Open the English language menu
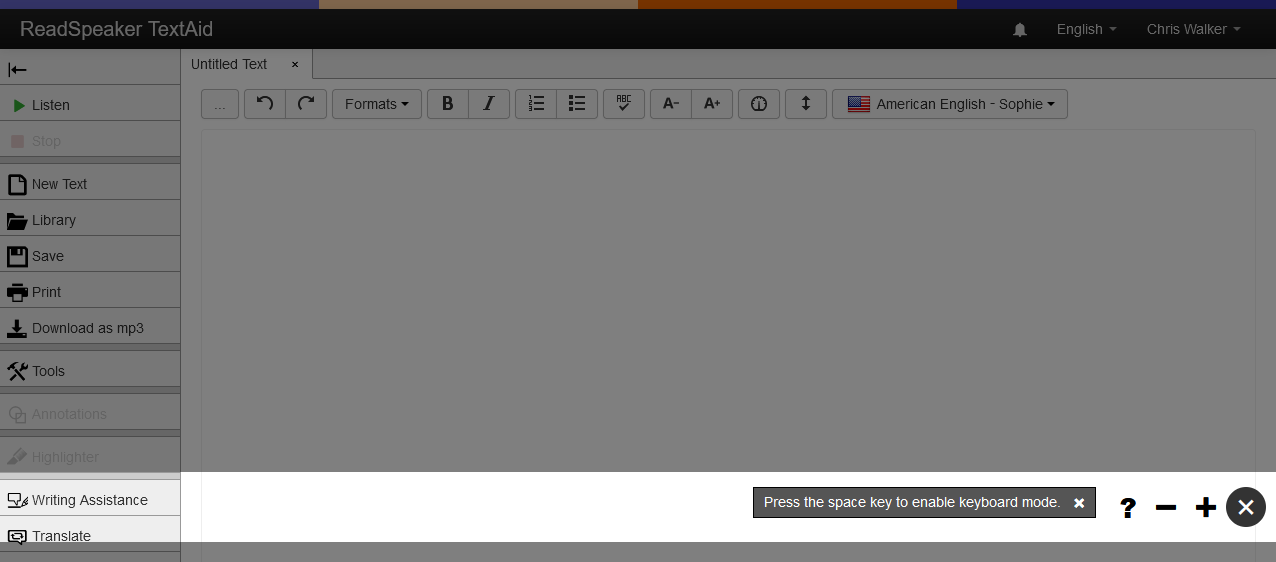Viewport: 1276px width, 562px height. [1086, 29]
